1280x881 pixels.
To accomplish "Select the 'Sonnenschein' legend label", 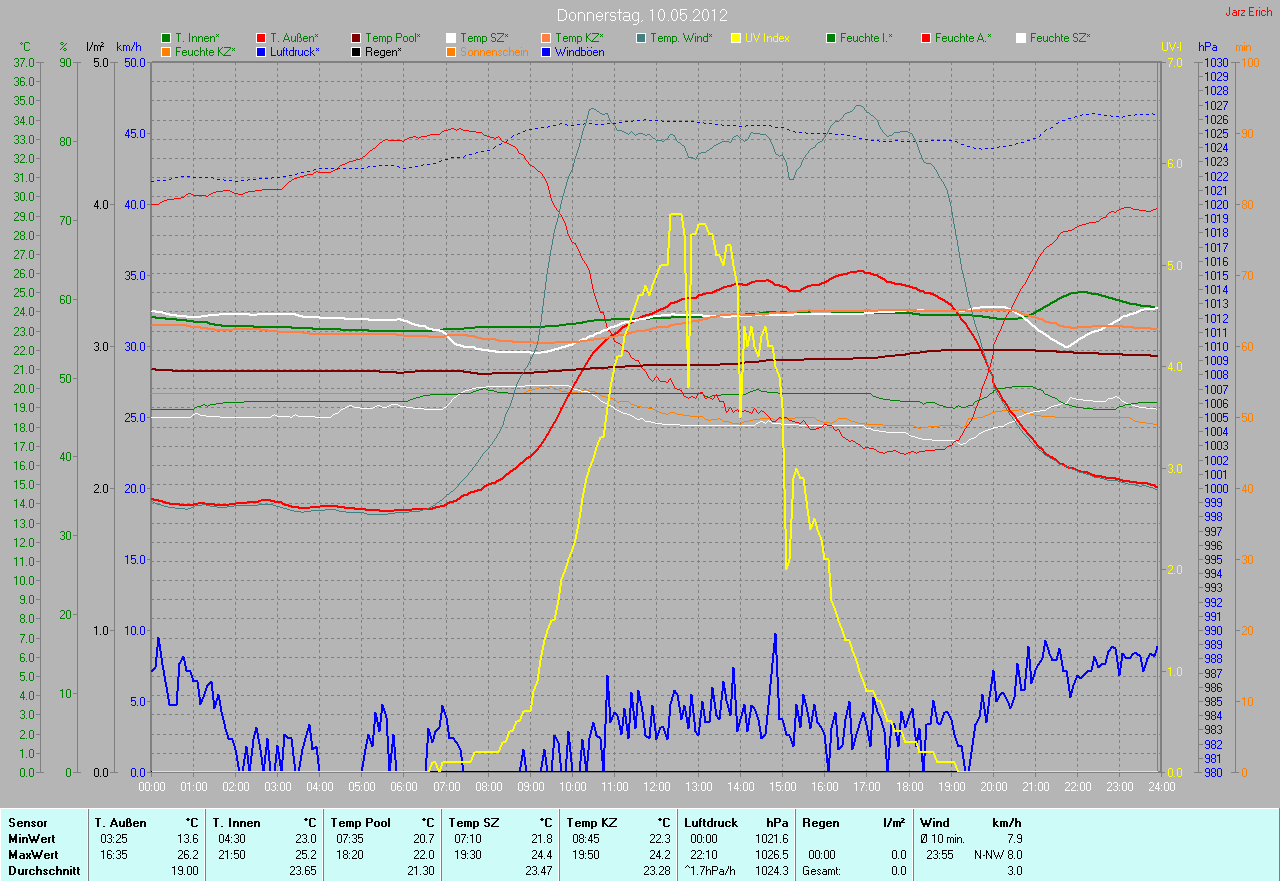I will point(494,51).
